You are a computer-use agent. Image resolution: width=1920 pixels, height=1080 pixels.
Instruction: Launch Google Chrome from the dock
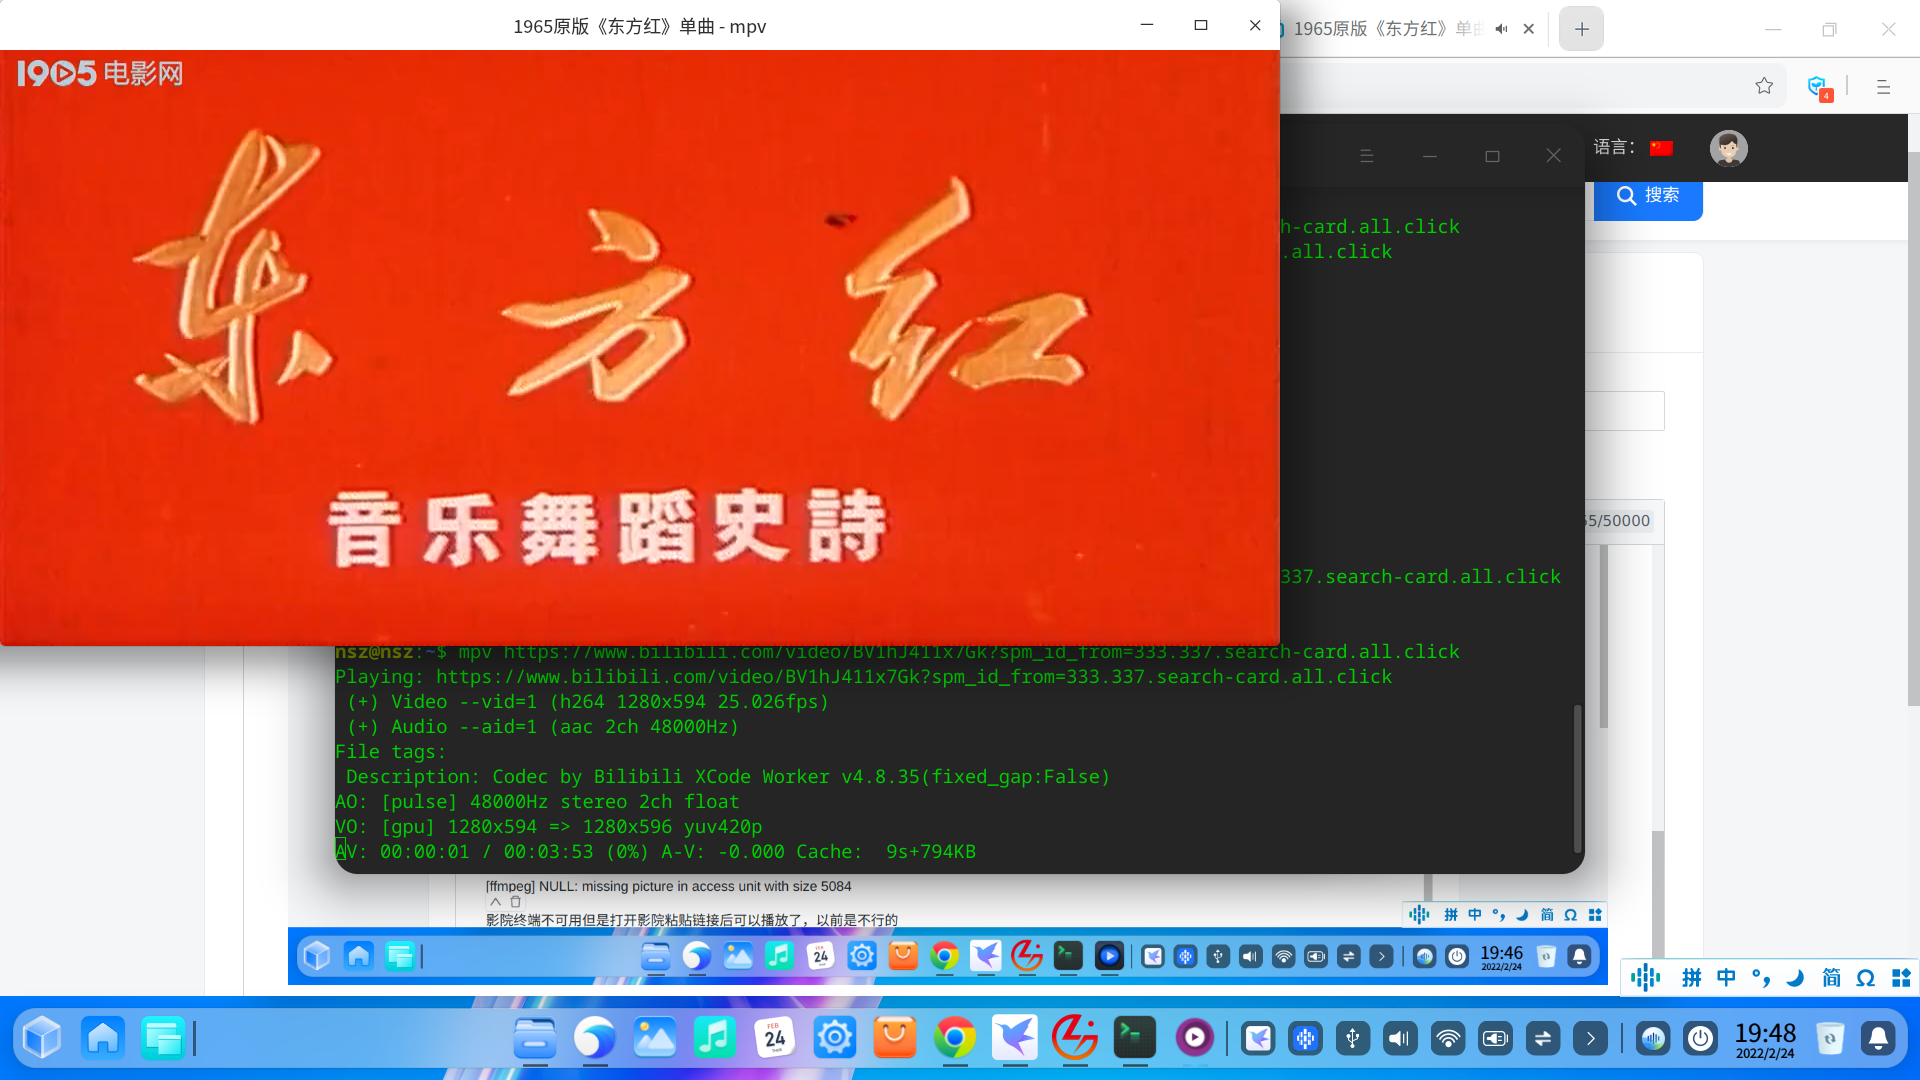coord(954,1039)
